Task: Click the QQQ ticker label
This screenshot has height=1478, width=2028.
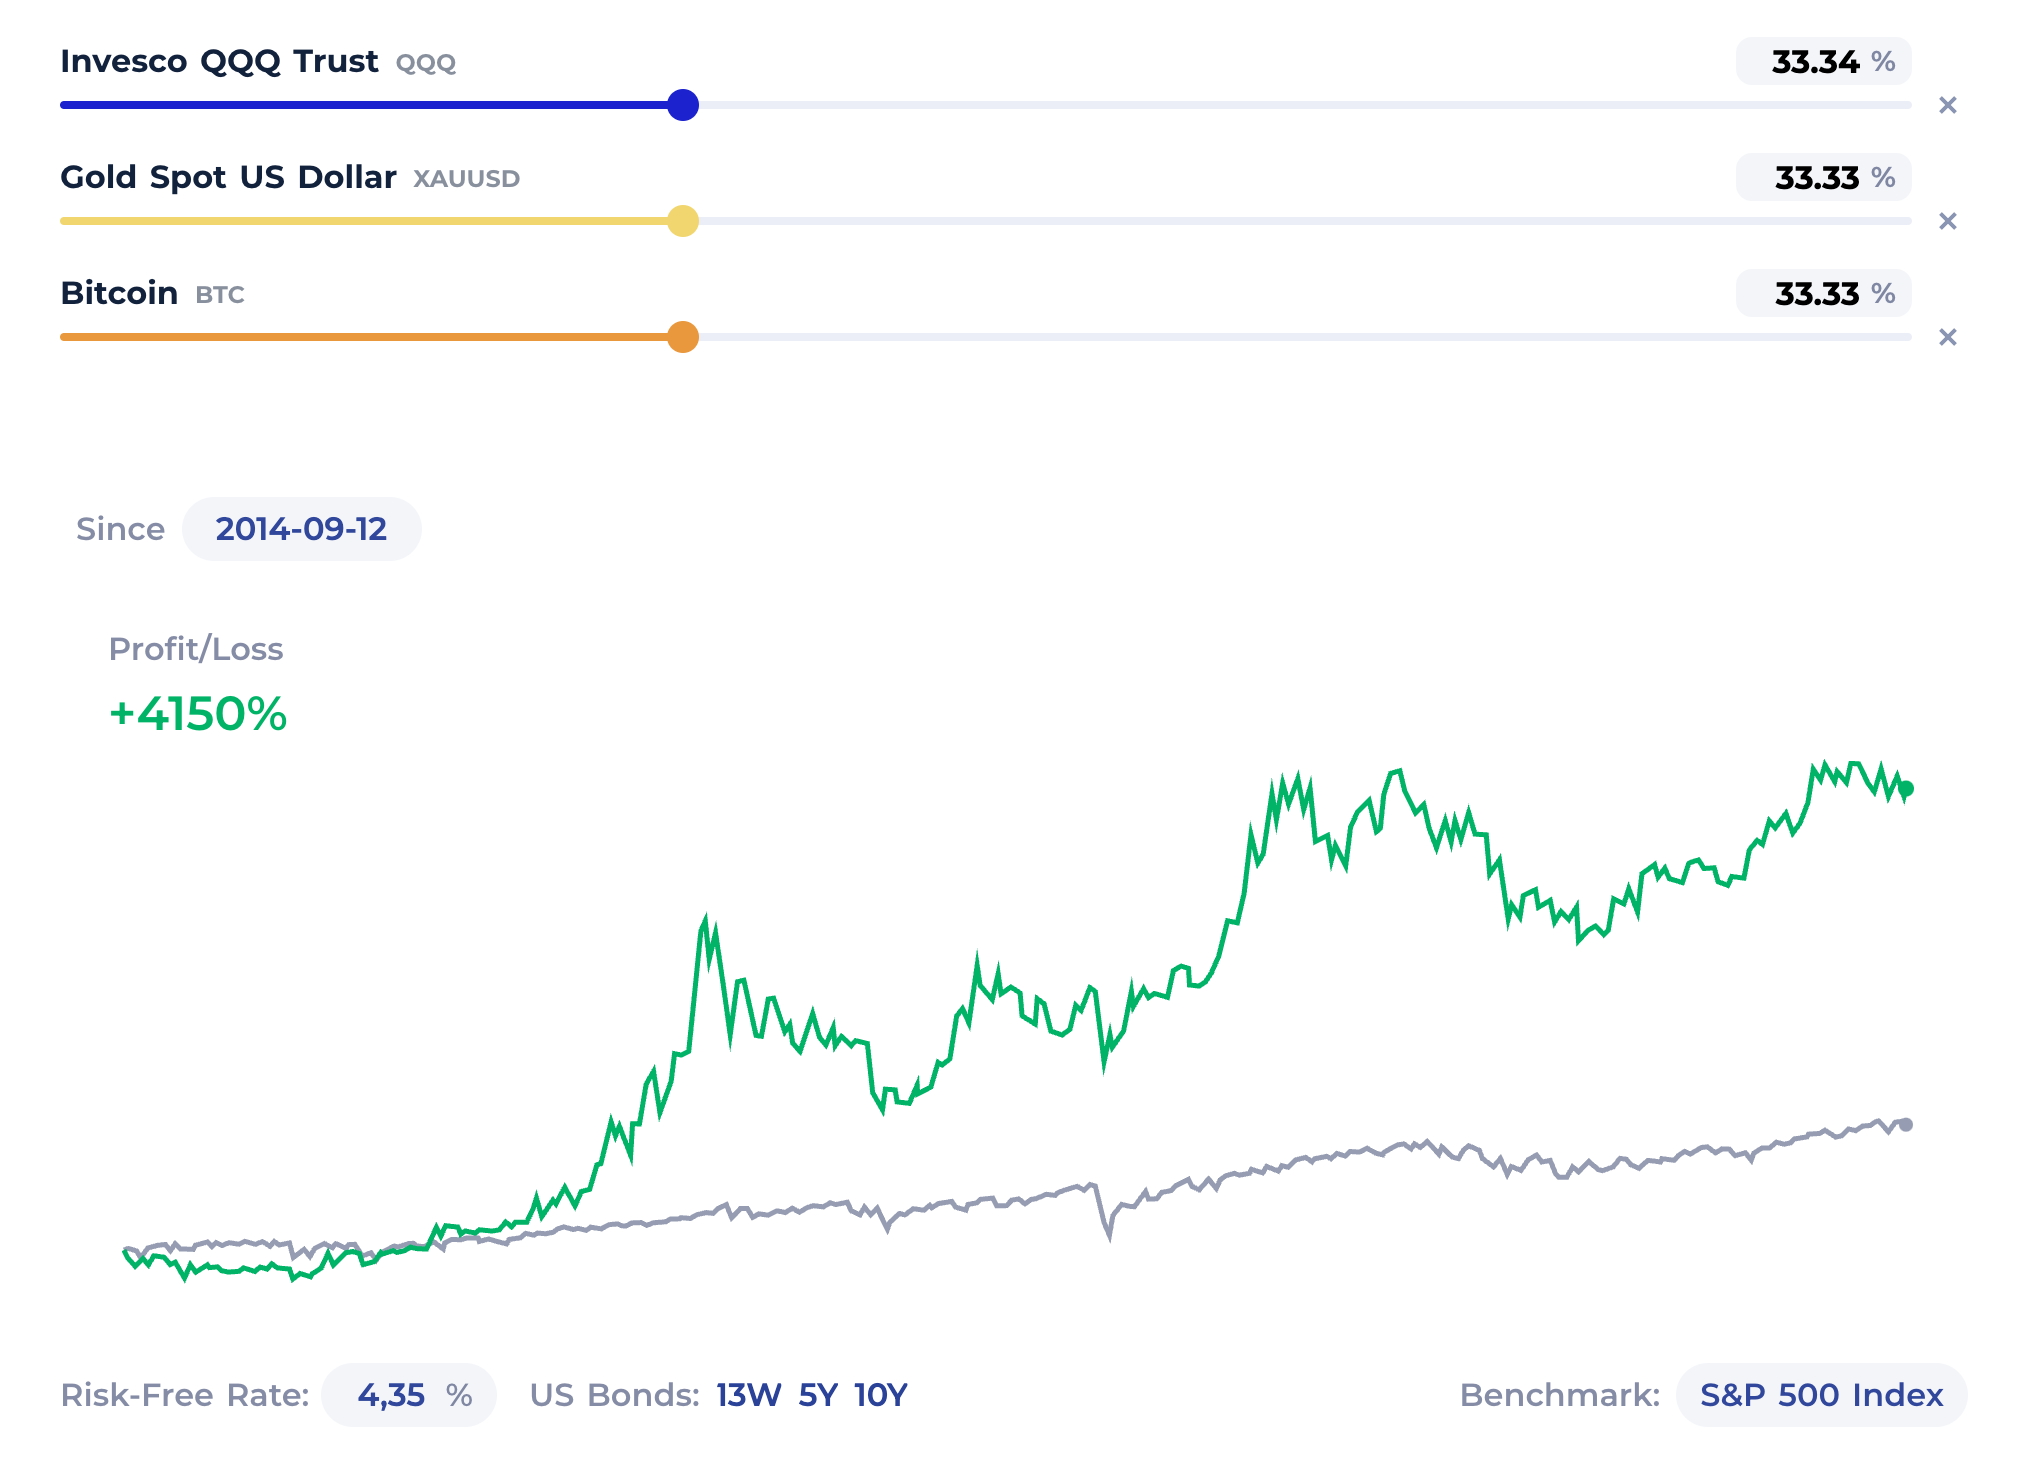Action: tap(426, 64)
